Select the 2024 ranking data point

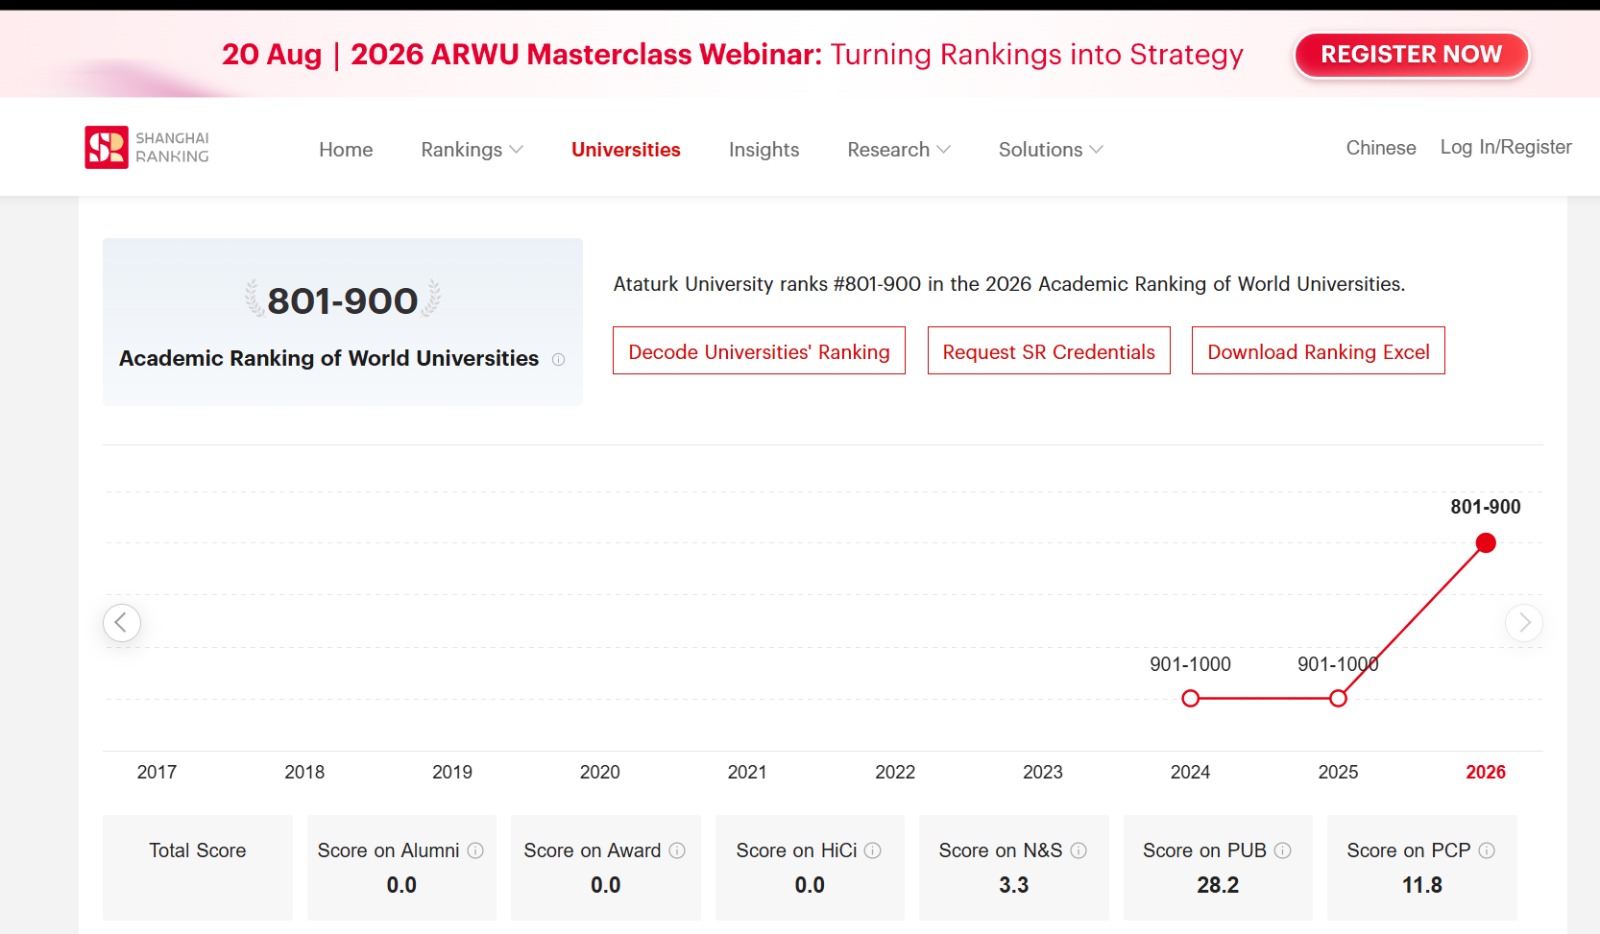(x=1190, y=699)
